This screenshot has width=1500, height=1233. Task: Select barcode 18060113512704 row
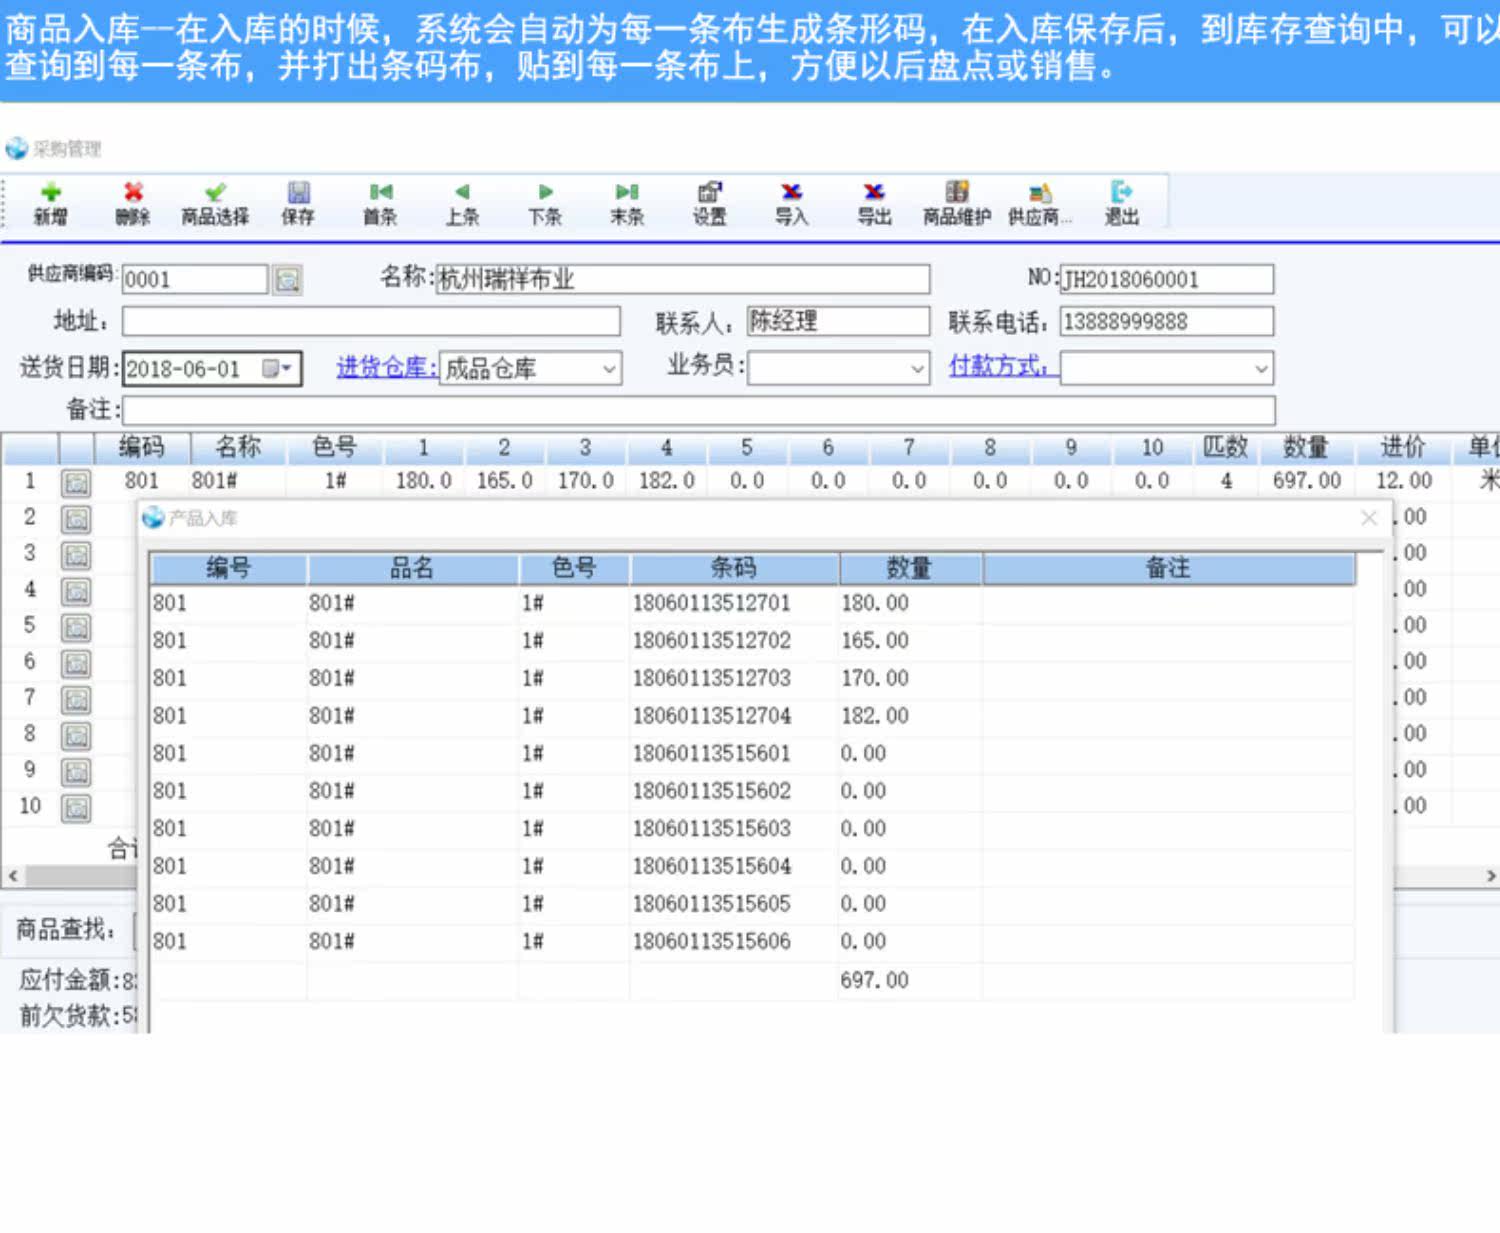pyautogui.click(x=752, y=716)
